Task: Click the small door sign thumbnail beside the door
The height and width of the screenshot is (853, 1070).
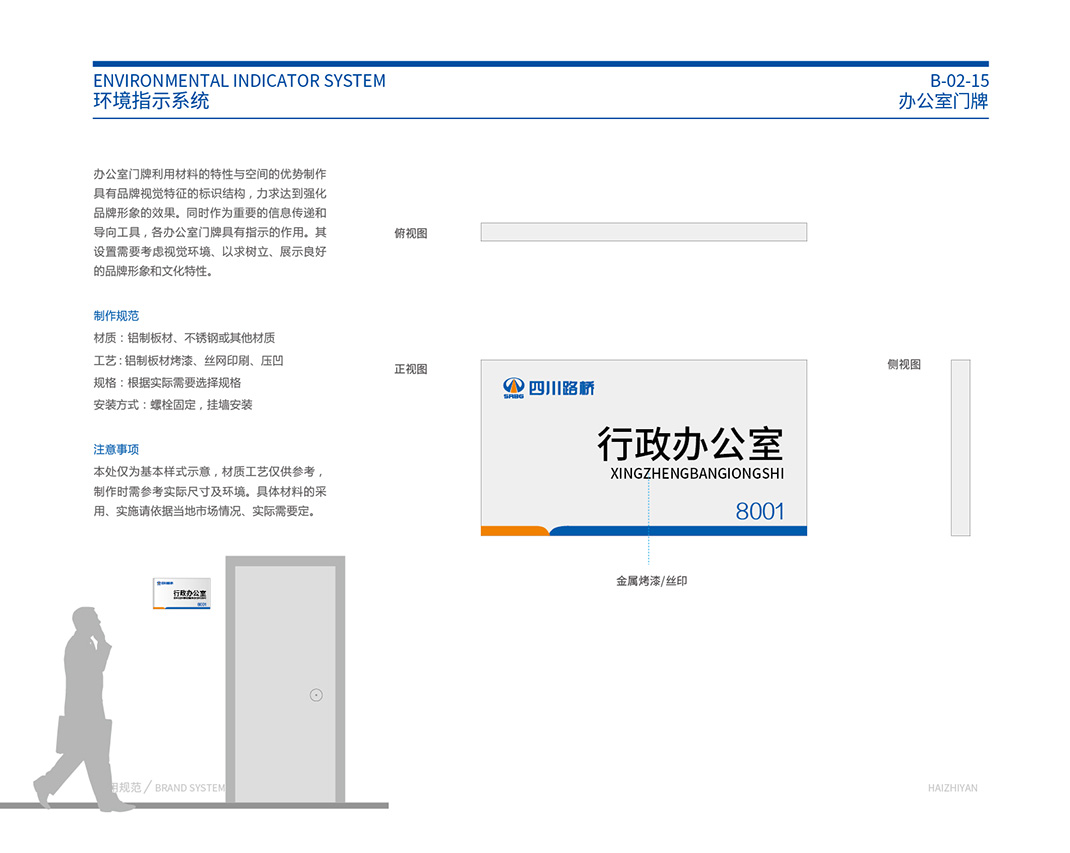Action: tap(182, 593)
